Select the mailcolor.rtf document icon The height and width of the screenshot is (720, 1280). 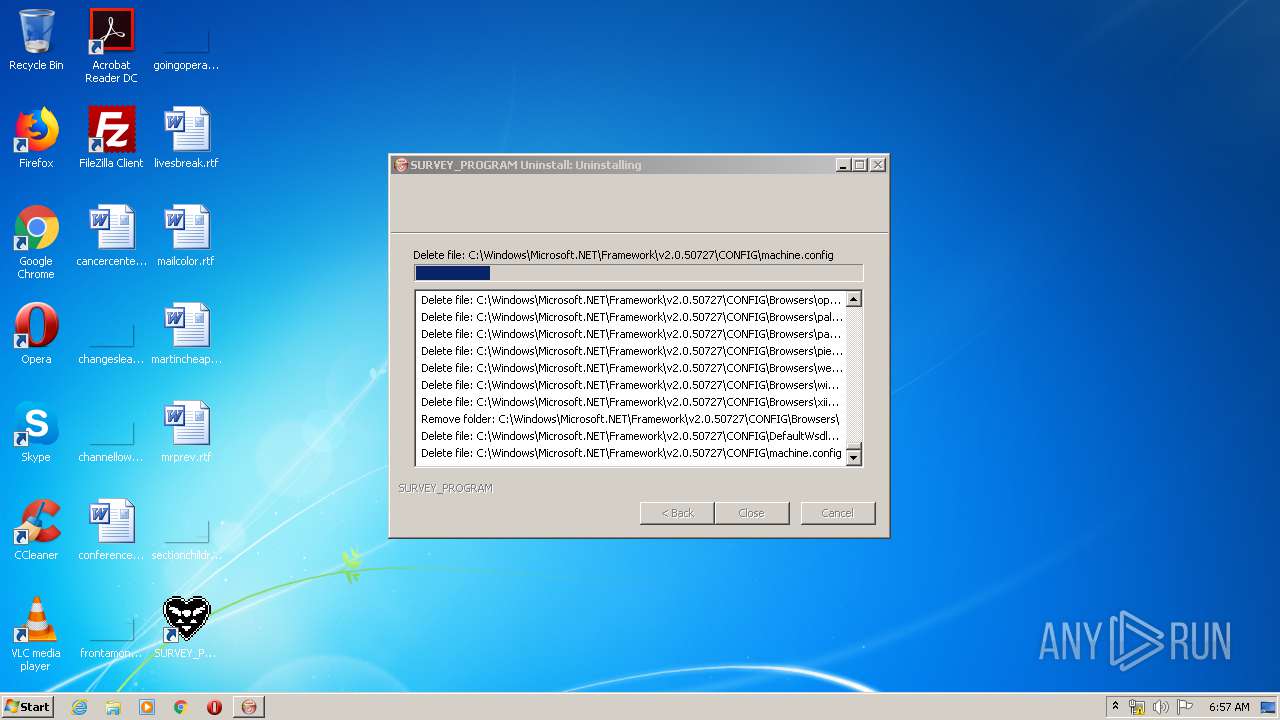(x=186, y=236)
